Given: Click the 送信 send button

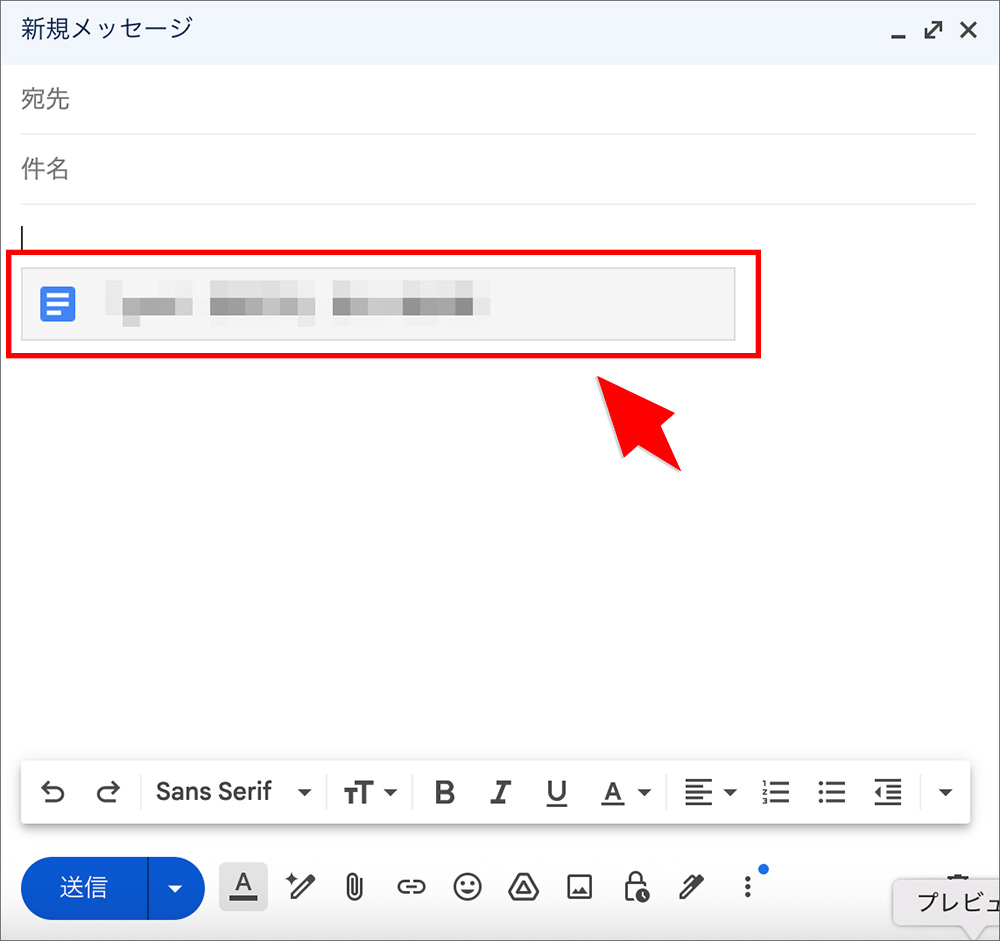Looking at the screenshot, I should click(x=85, y=887).
